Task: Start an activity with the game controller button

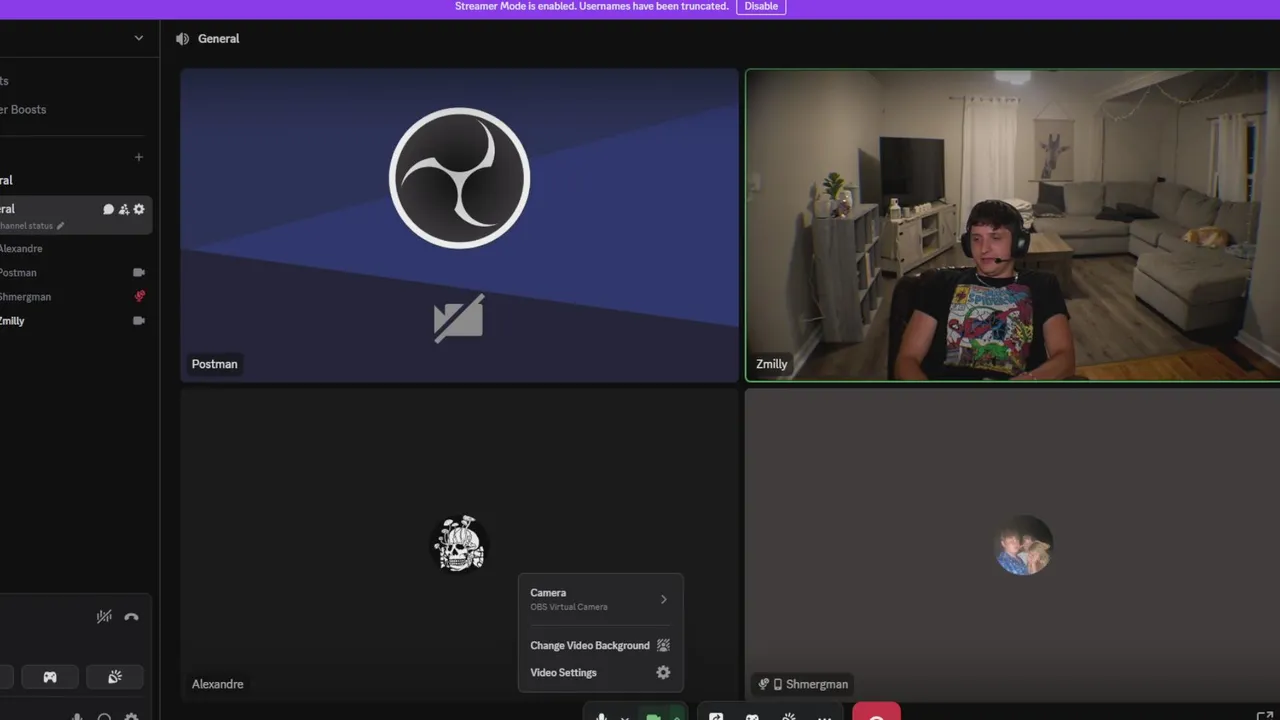Action: pyautogui.click(x=50, y=677)
